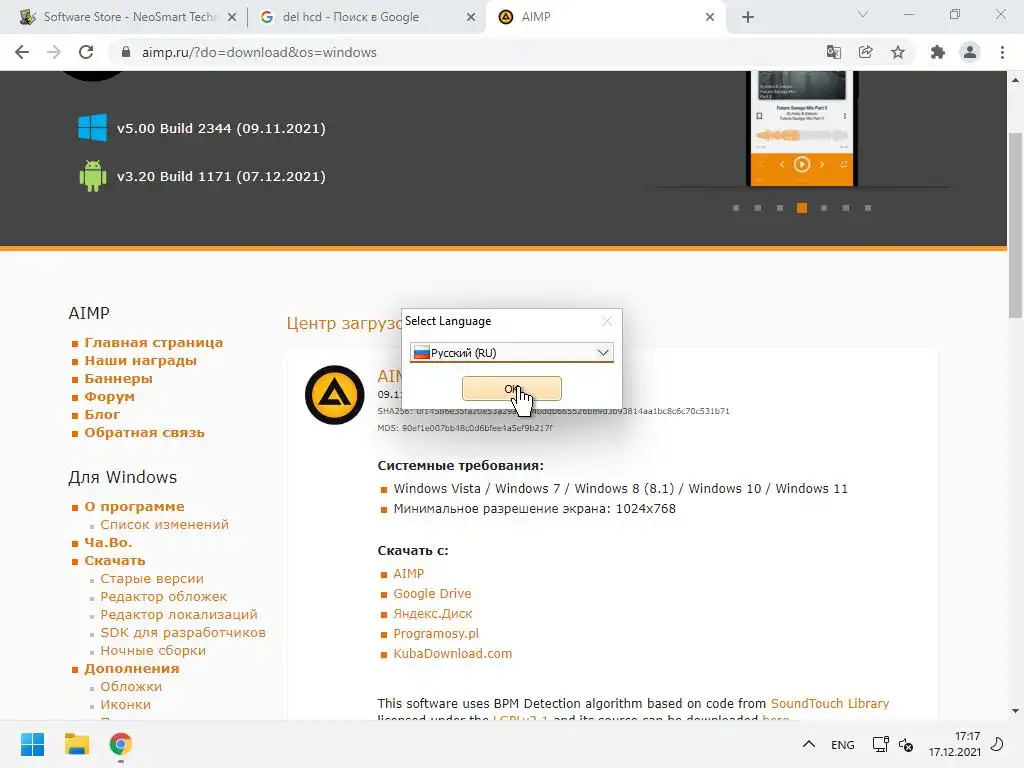Image resolution: width=1024 pixels, height=768 pixels.
Task: Select the last carousel dot
Action: click(x=868, y=208)
